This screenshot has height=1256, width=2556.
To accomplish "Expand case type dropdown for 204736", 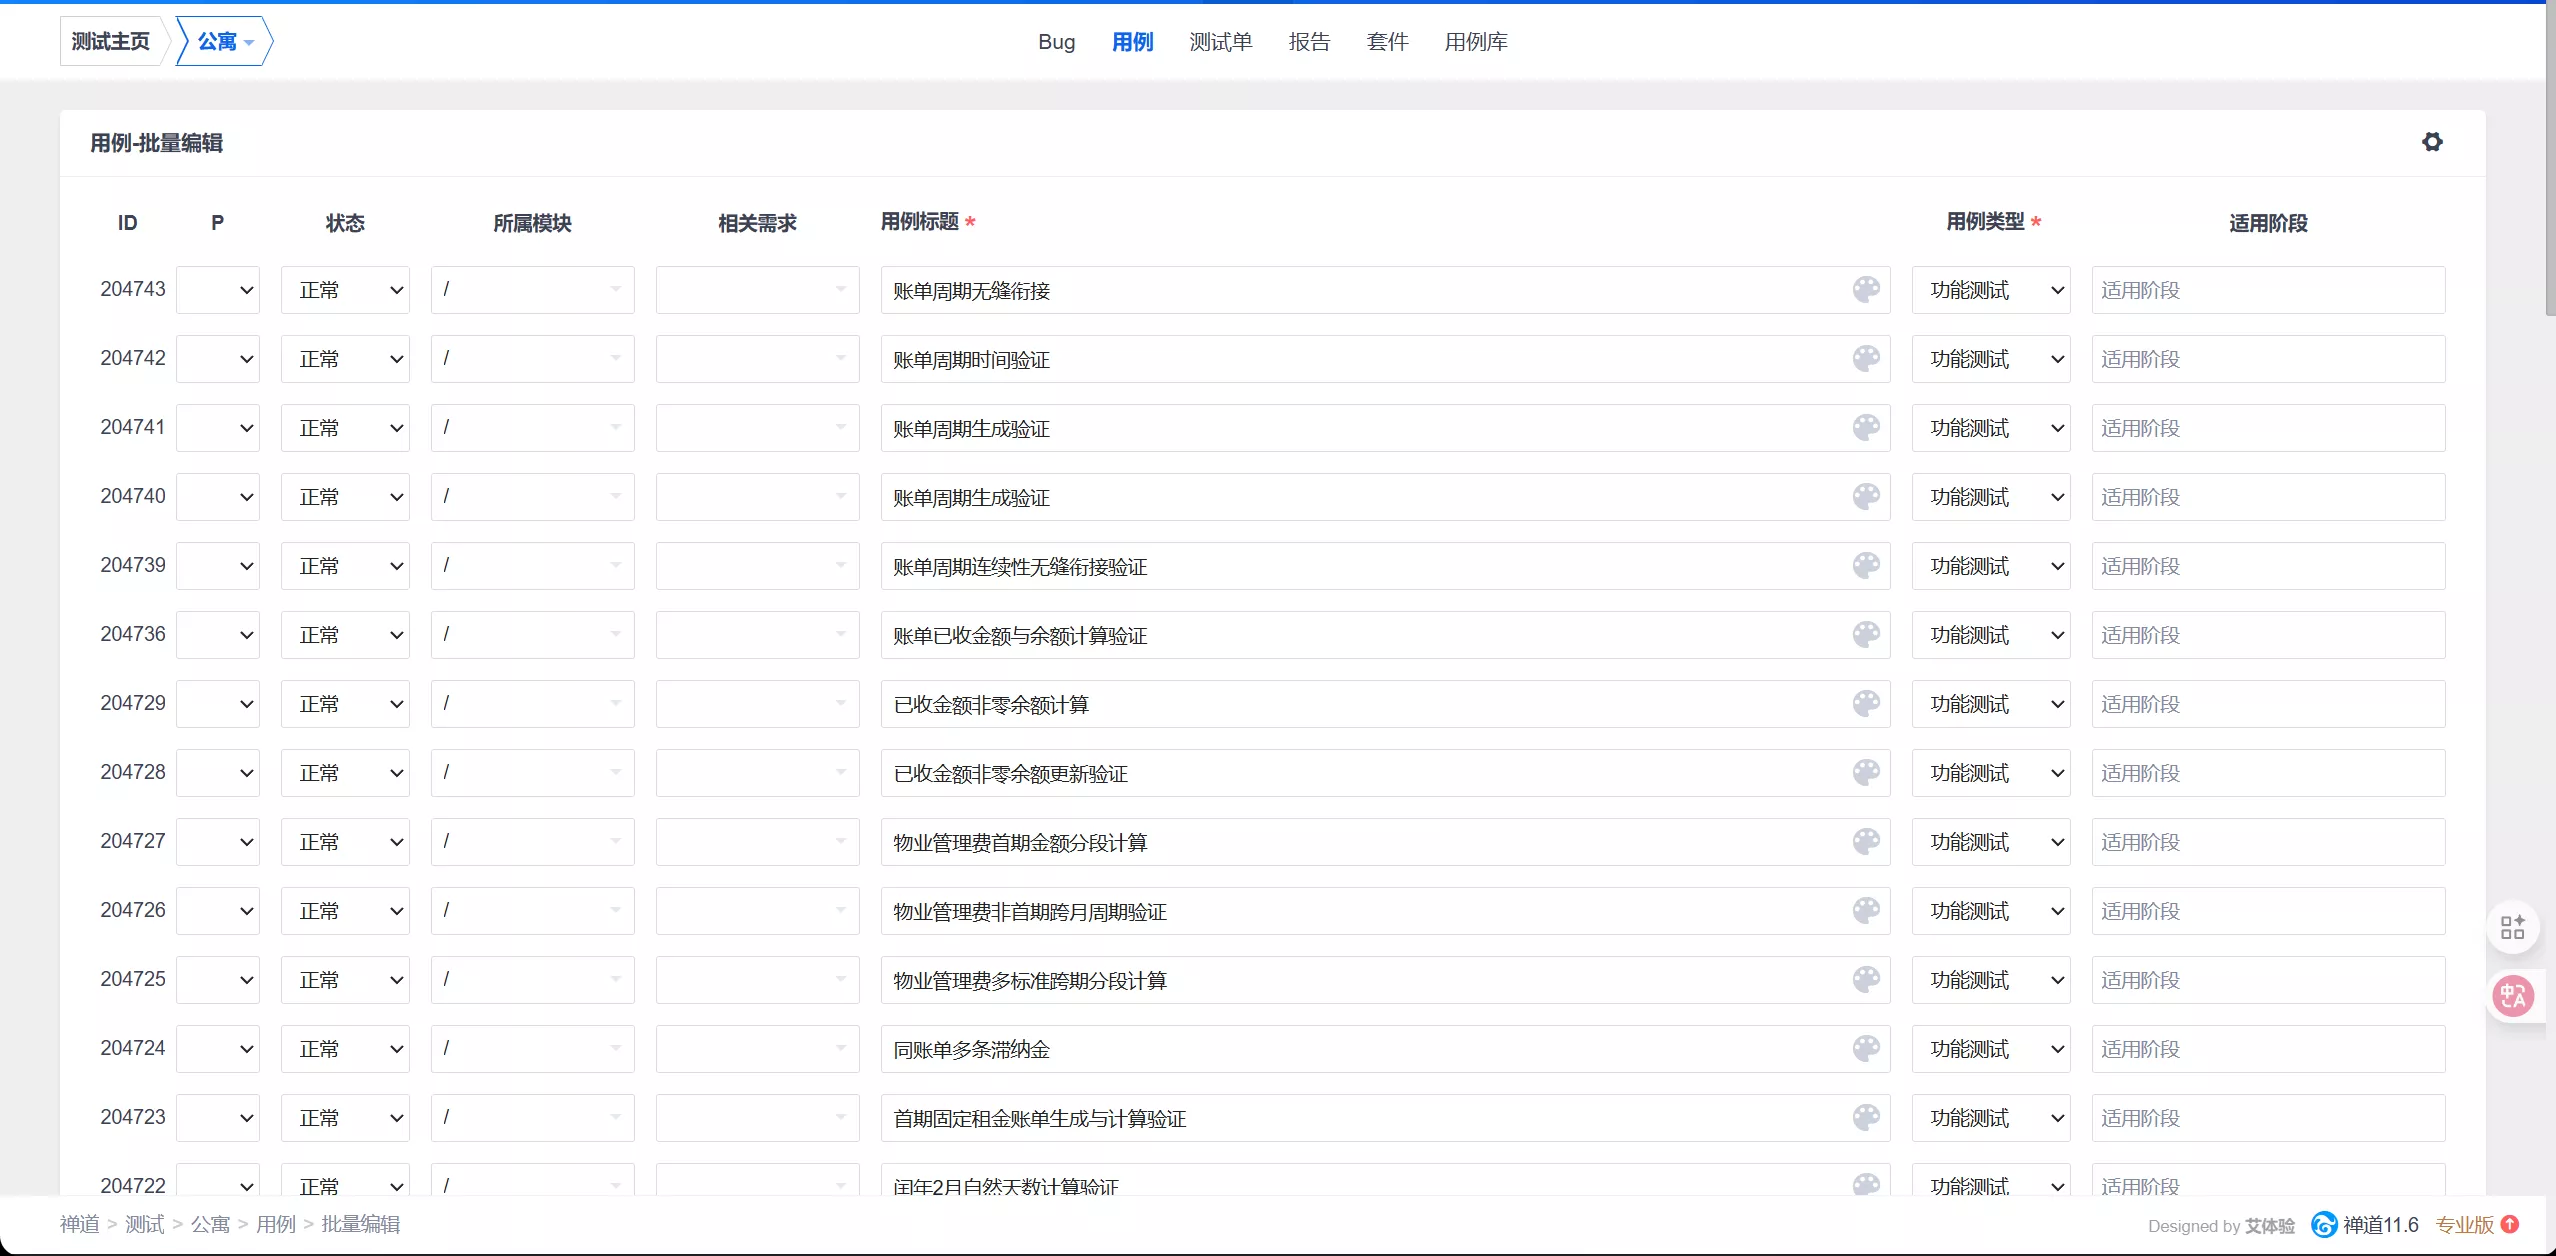I will pos(1990,635).
